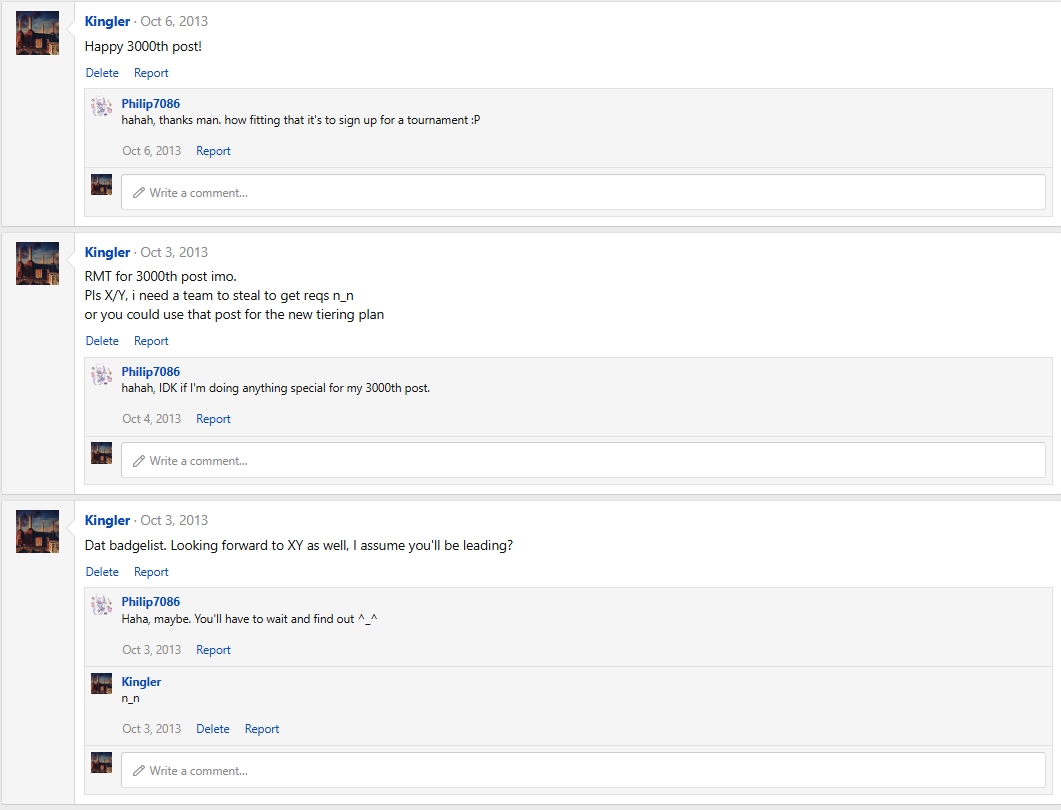Click Kingler's avatar on the Dat badgelist post
Screen dimensions: 1061x810
(x=37, y=531)
